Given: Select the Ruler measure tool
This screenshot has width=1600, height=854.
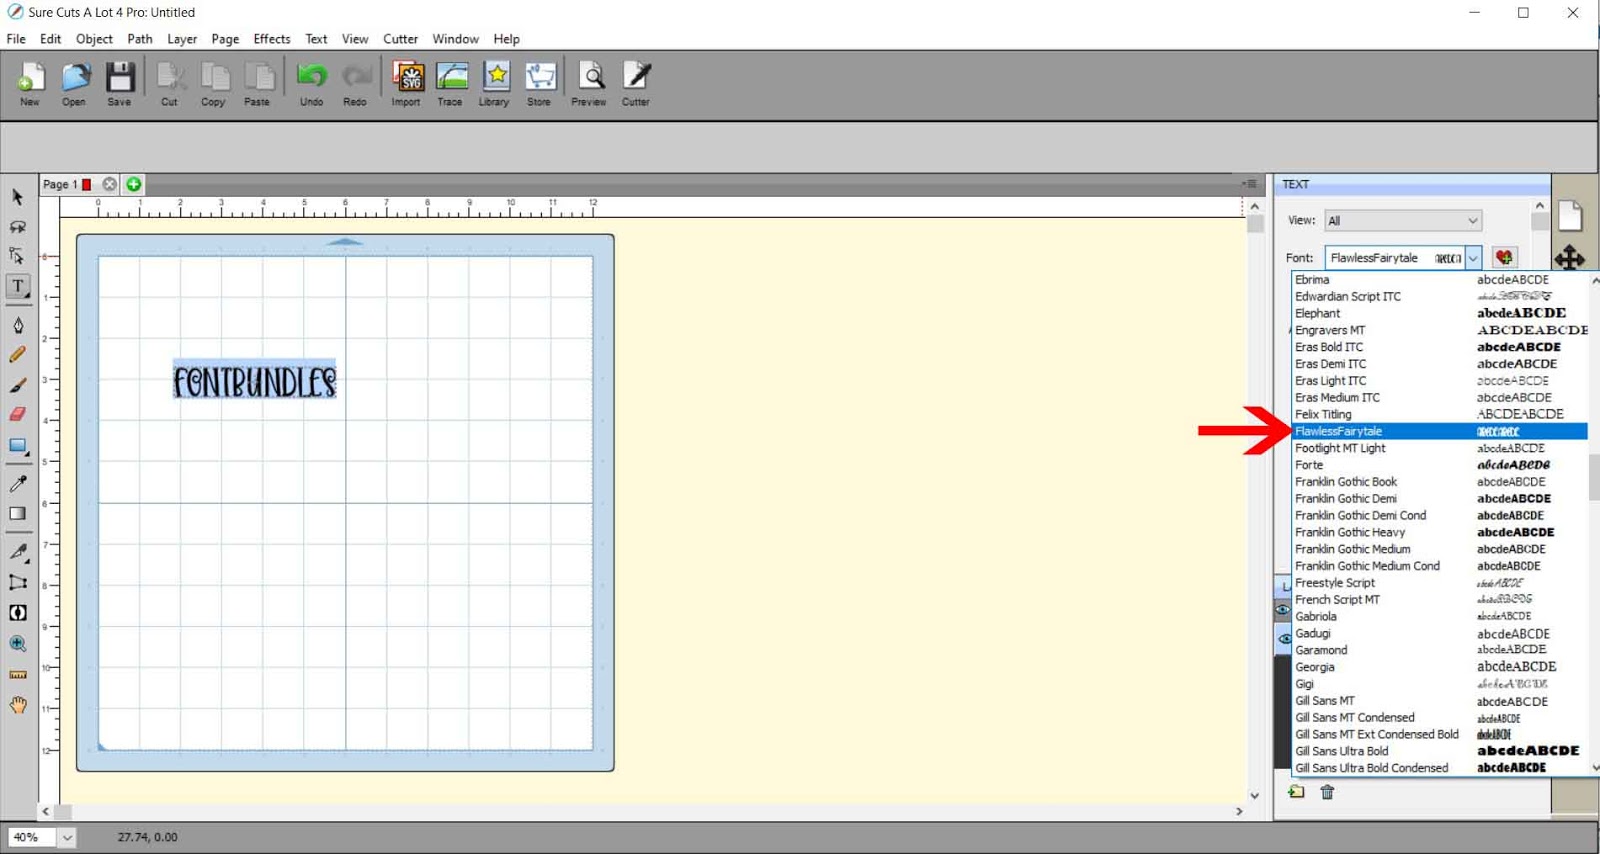Looking at the screenshot, I should tap(18, 675).
